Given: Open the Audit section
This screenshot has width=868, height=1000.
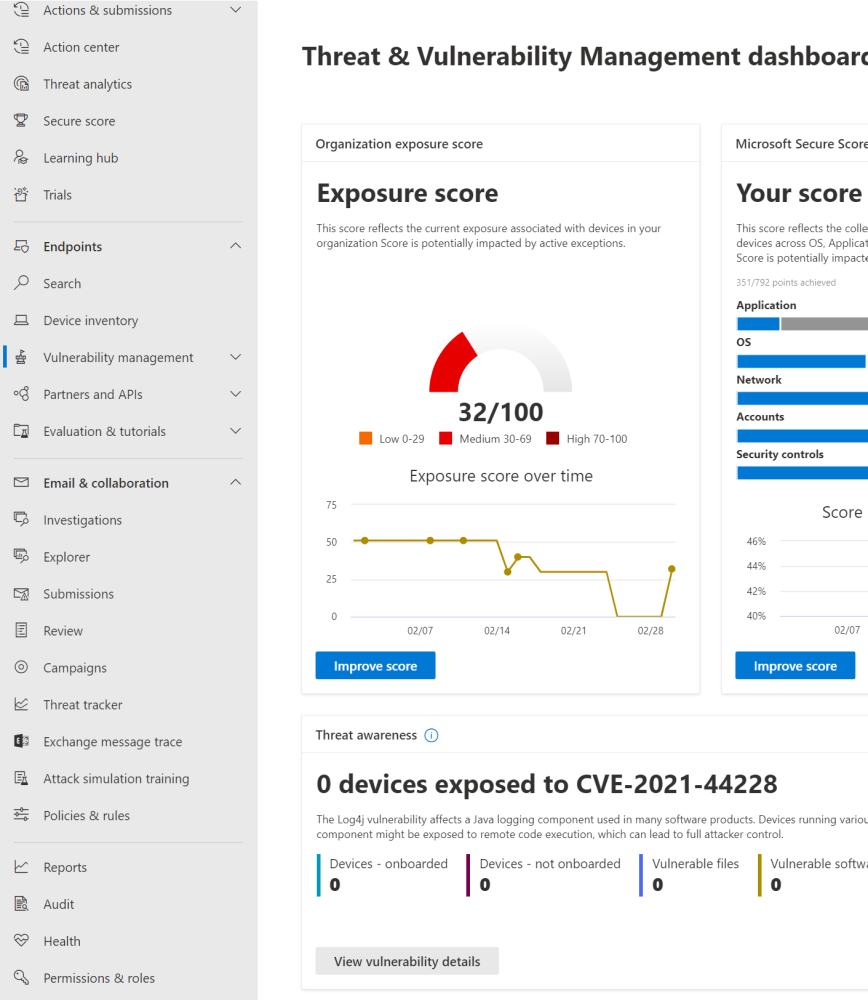Looking at the screenshot, I should pos(63,903).
